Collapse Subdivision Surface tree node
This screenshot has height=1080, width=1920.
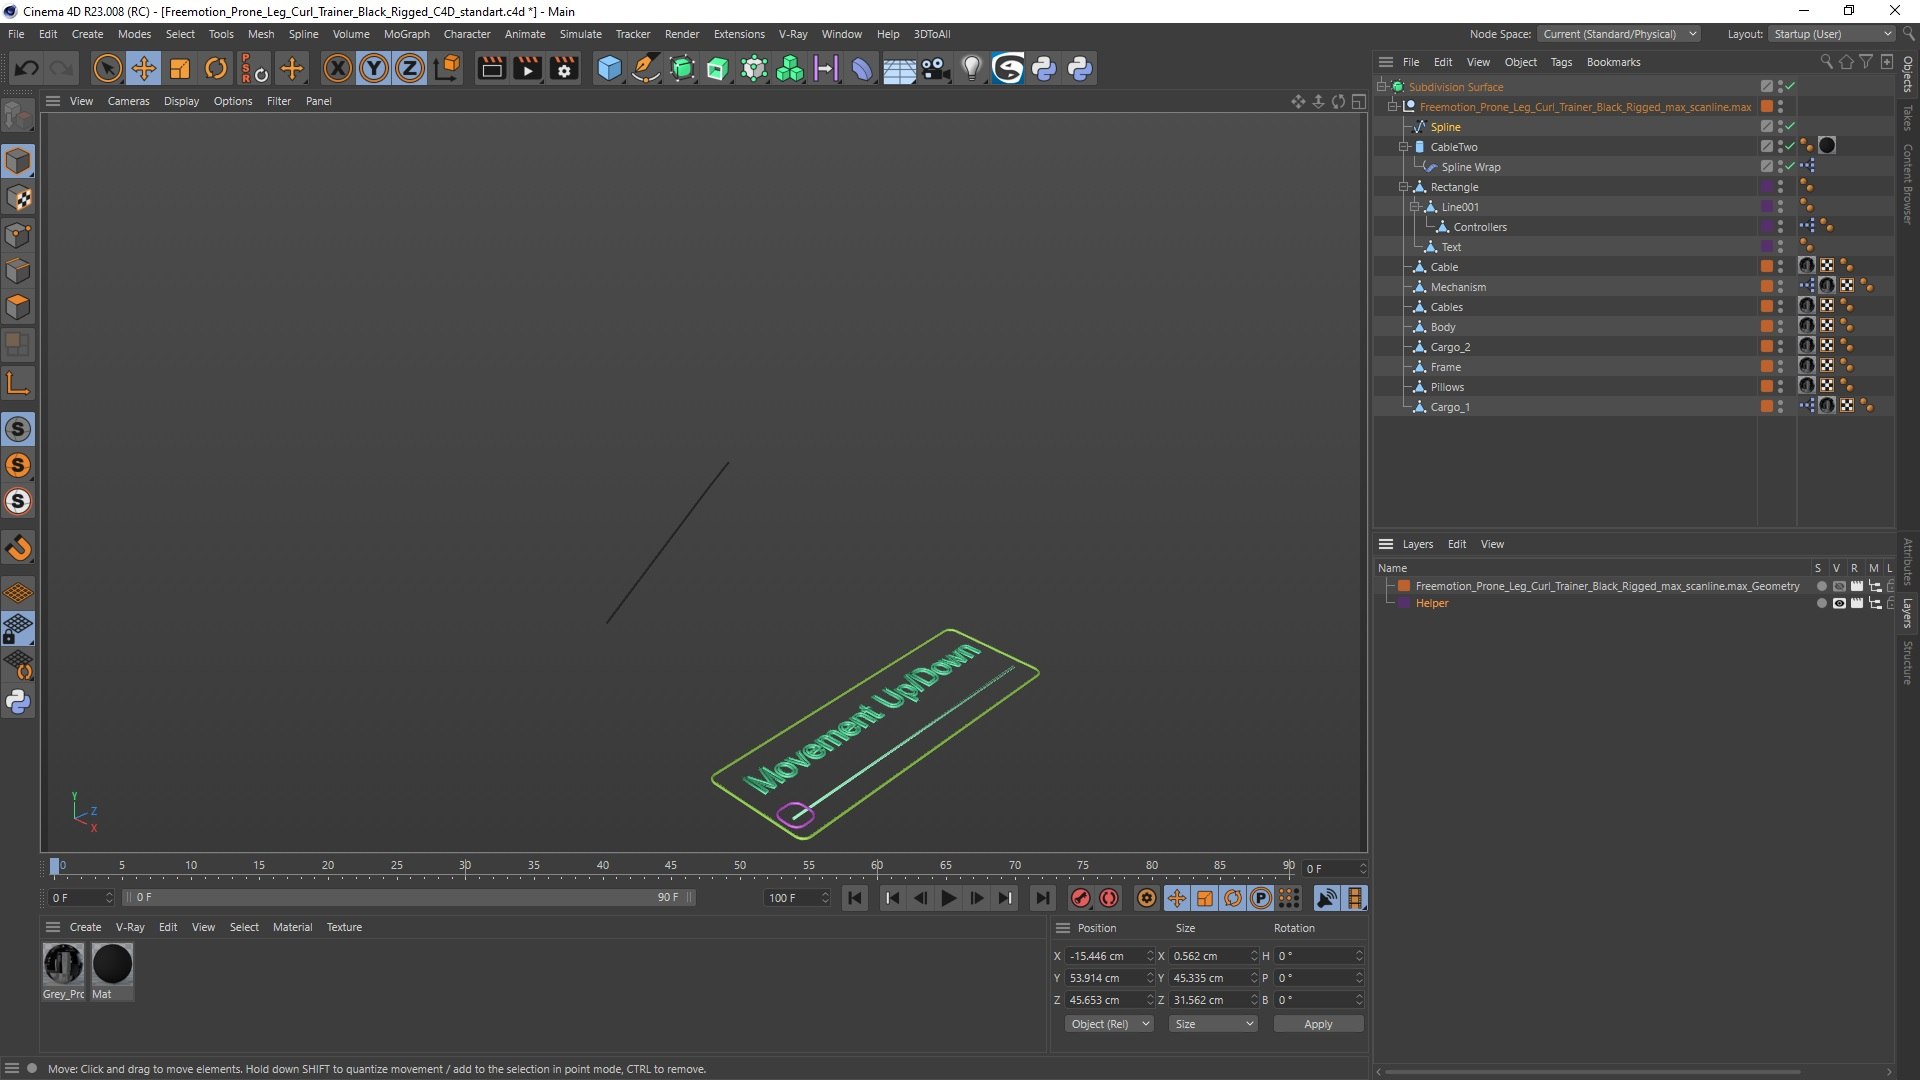pyautogui.click(x=1381, y=87)
